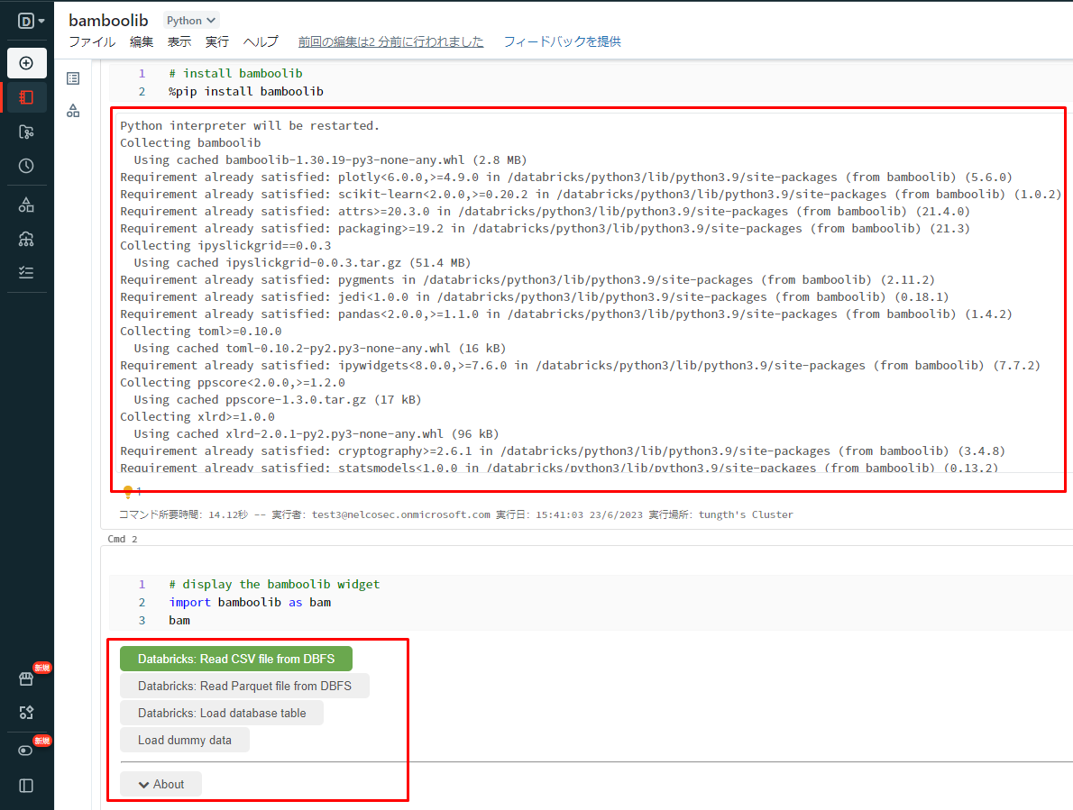Open the ヘルプ menu
The image size is (1073, 810).
pyautogui.click(x=260, y=42)
